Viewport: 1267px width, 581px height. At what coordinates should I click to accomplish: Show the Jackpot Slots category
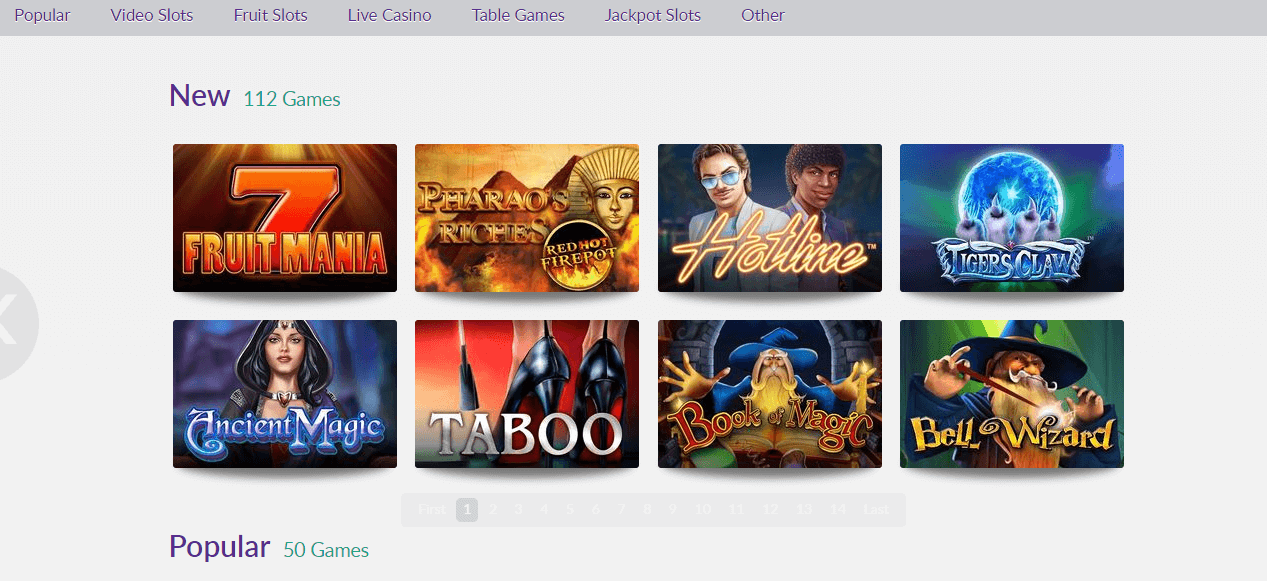tap(653, 16)
